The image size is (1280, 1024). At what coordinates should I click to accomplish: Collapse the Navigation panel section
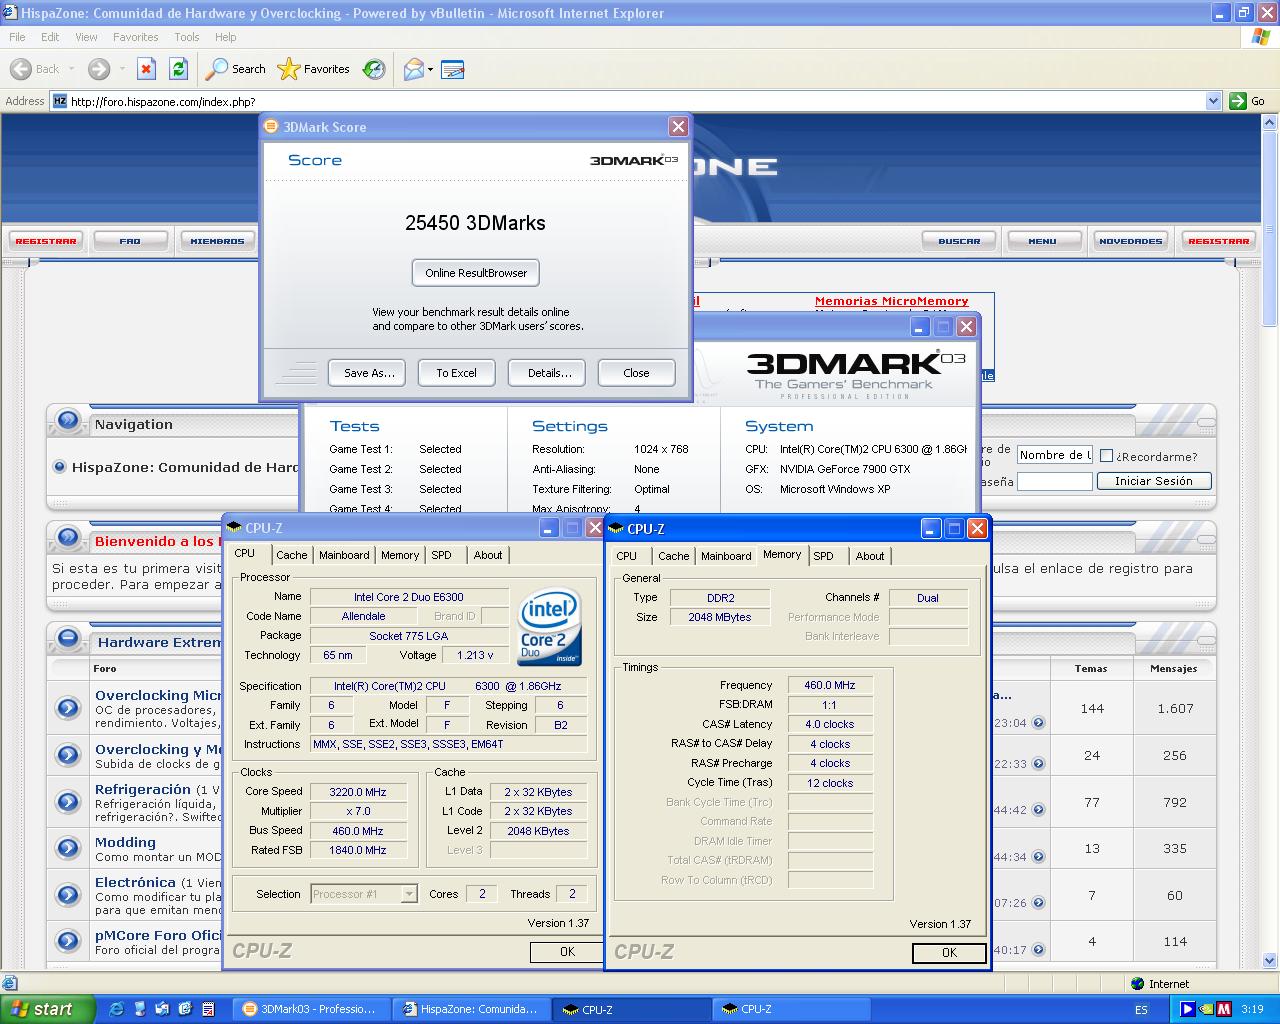68,420
